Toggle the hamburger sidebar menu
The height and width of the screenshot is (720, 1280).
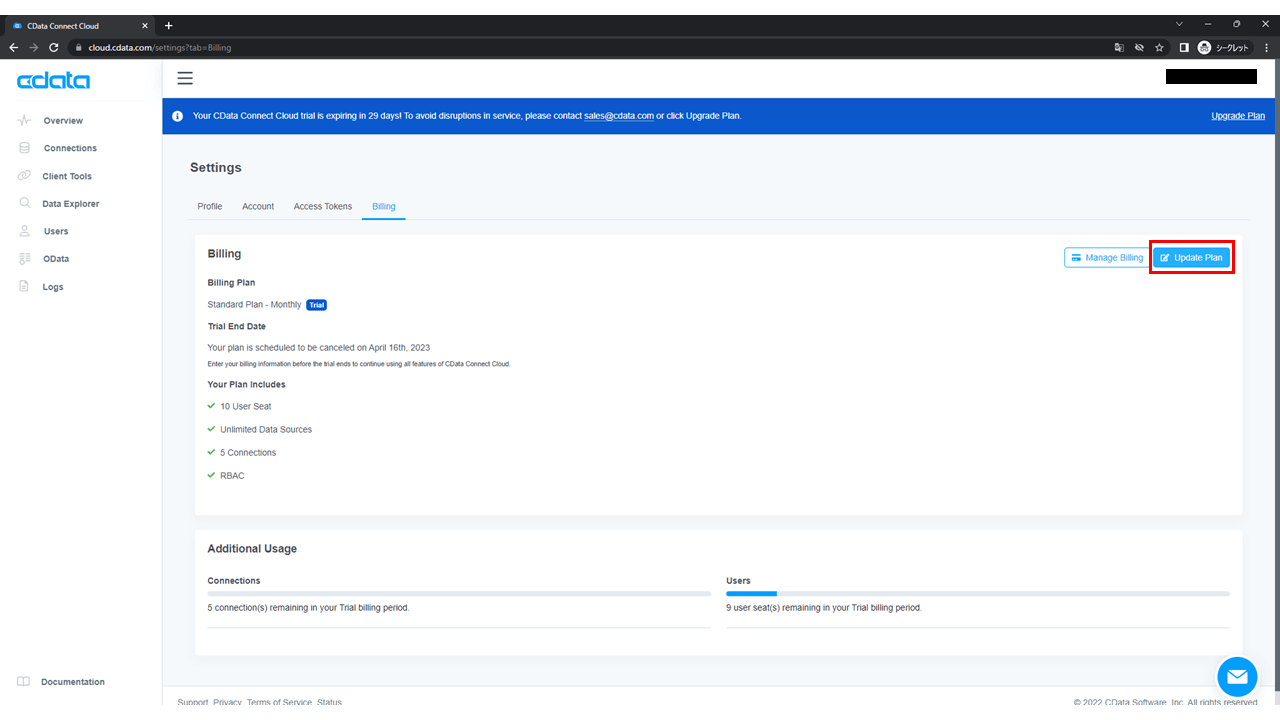185,78
